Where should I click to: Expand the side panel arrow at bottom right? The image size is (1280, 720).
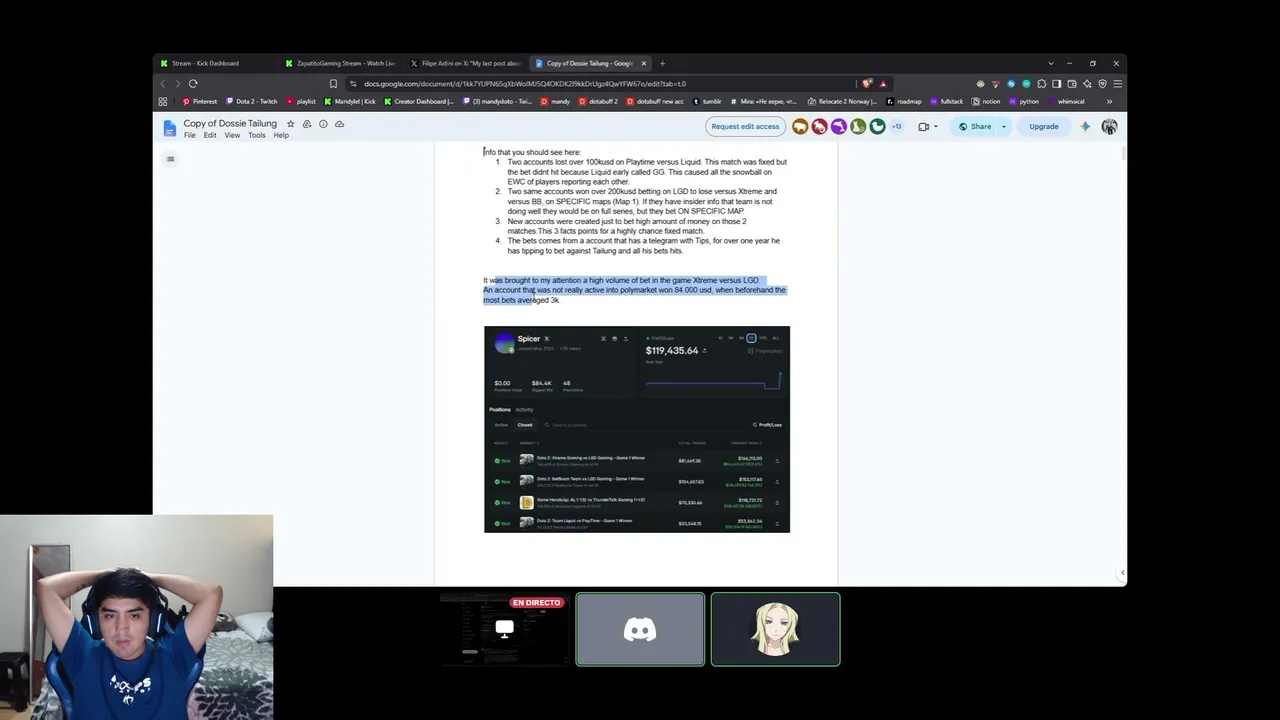pyautogui.click(x=1122, y=573)
